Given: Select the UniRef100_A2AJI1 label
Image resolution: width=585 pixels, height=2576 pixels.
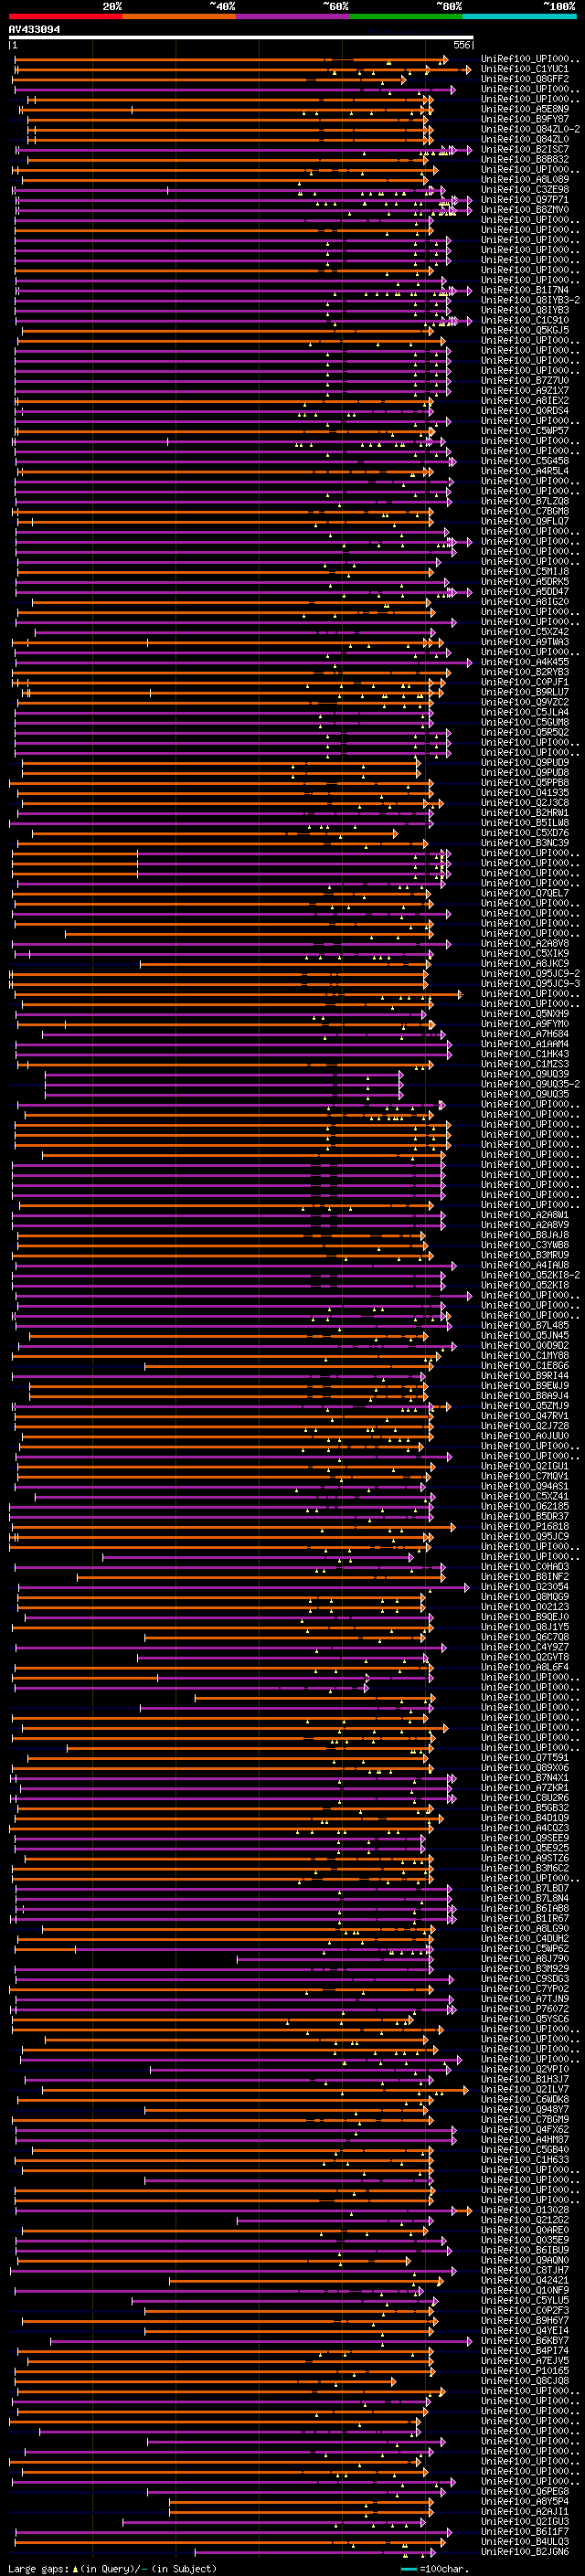Looking at the screenshot, I should [525, 2510].
